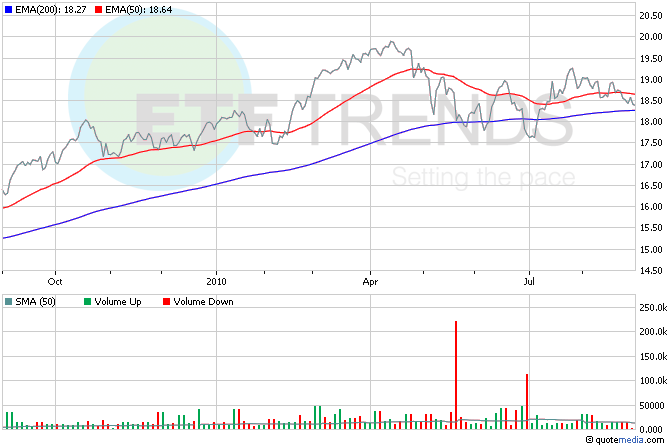Image resolution: width=670 pixels, height=447 pixels.
Task: Click the 250.0k volume axis label
Action: (x=653, y=308)
